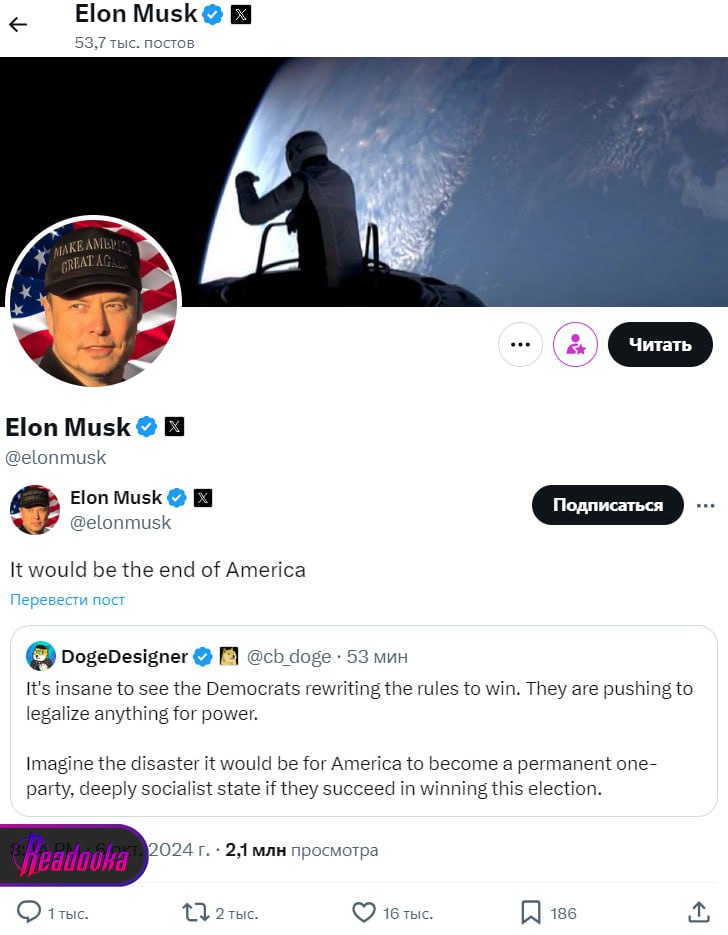Click the Перевести пост translate link
Viewport: 728px width, 935px height.
coord(68,600)
